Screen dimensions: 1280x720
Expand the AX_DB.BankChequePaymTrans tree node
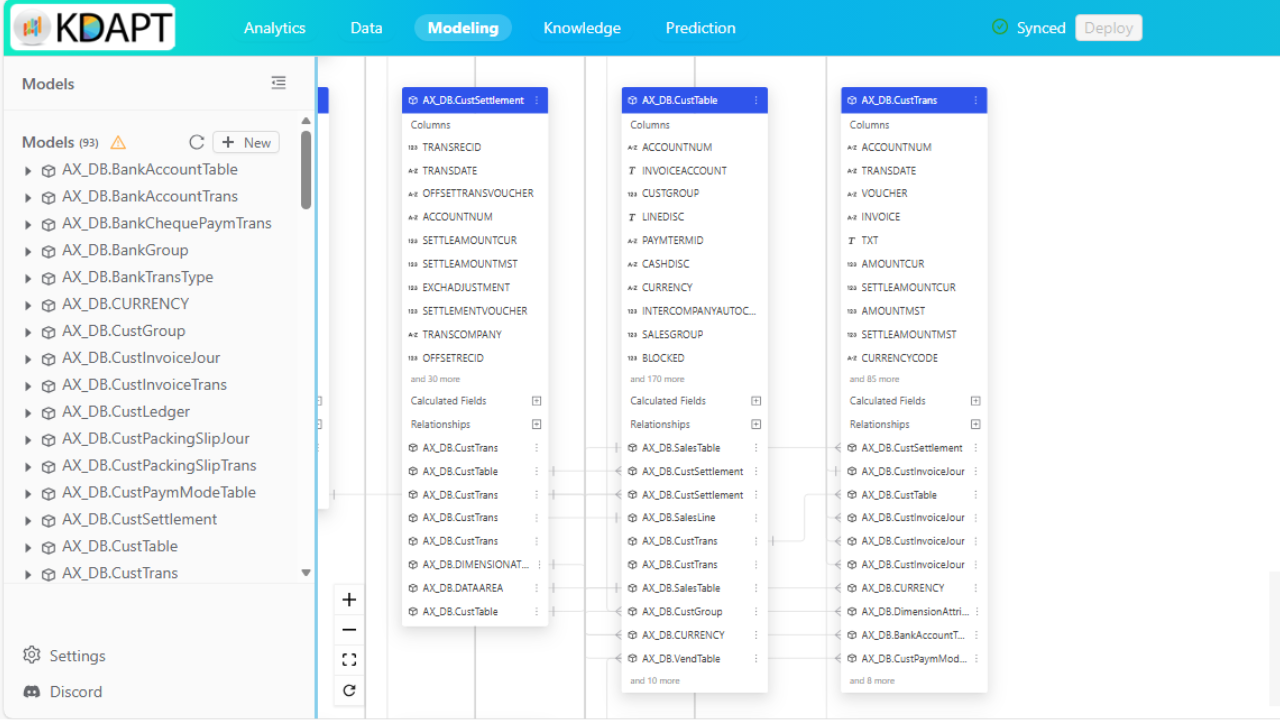coord(28,224)
